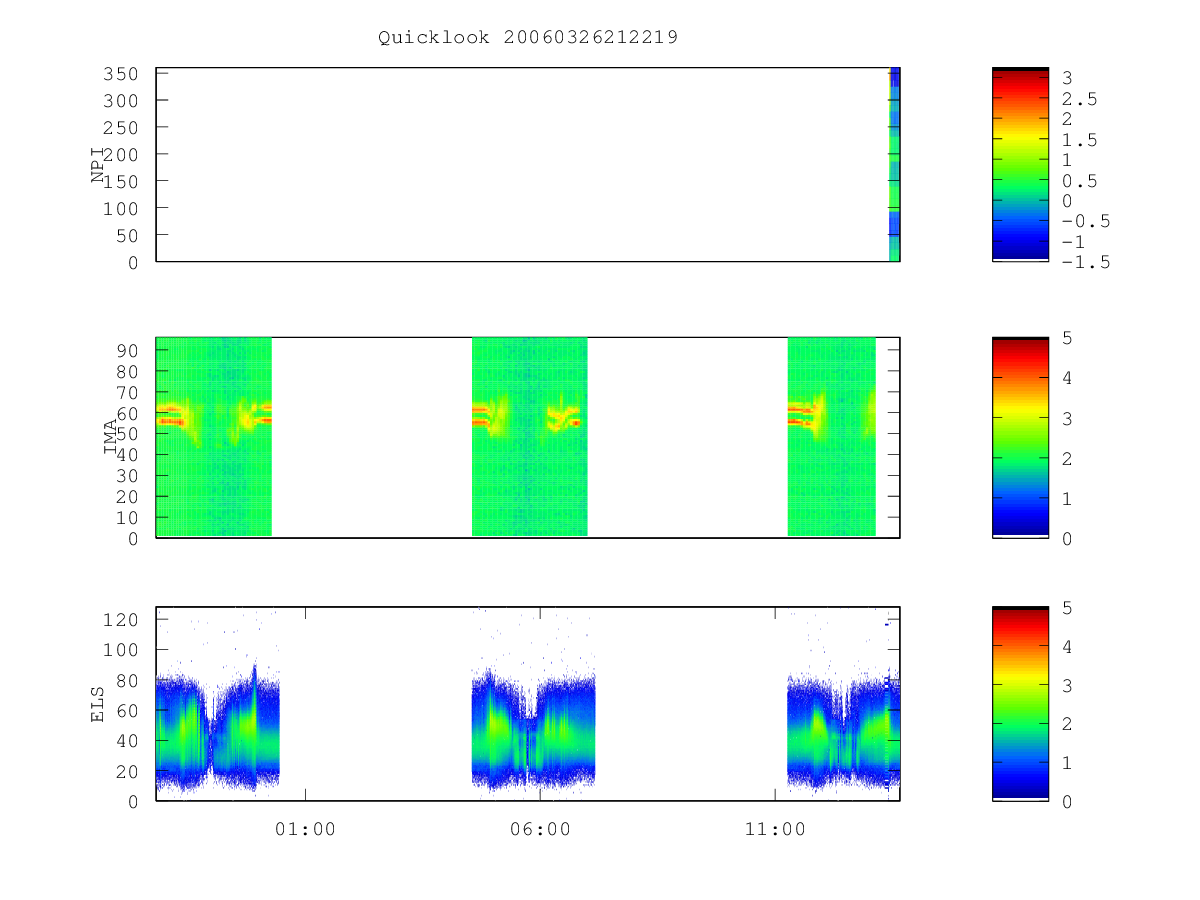
Task: Click the NPI data strip at plot's right edge
Action: coord(894,164)
